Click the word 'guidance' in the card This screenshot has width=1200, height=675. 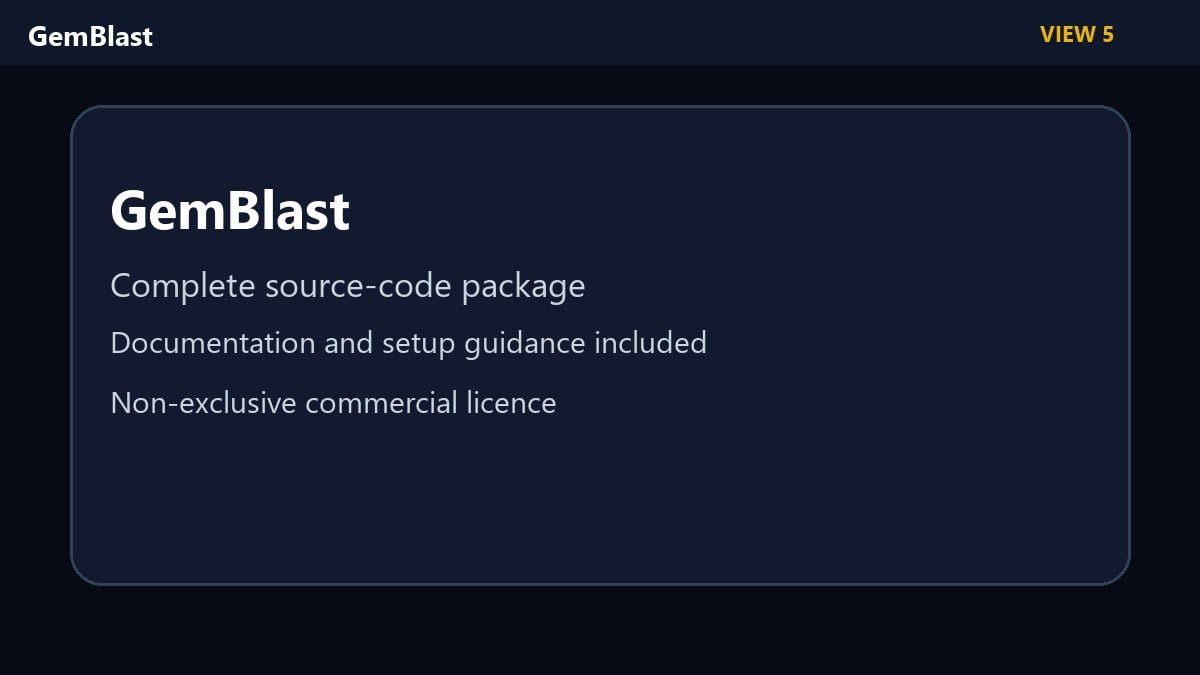click(525, 344)
